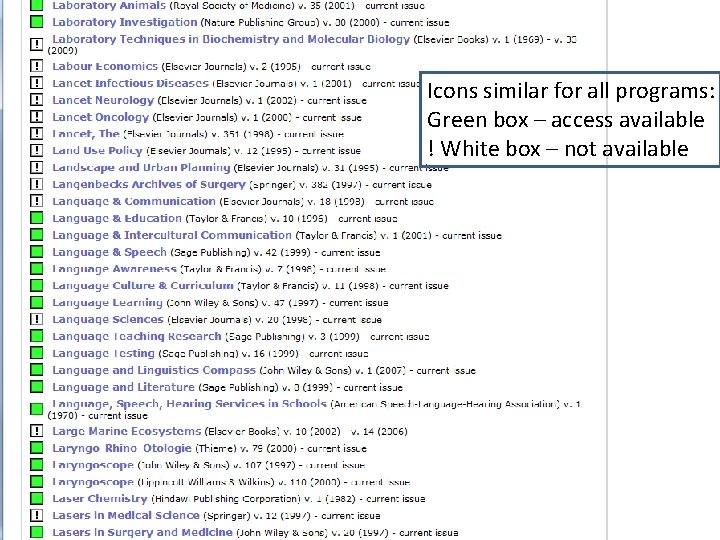Screen dimensions: 720x540
Task: Open the Lancet Infectious Diseases link
Action: tap(130, 83)
